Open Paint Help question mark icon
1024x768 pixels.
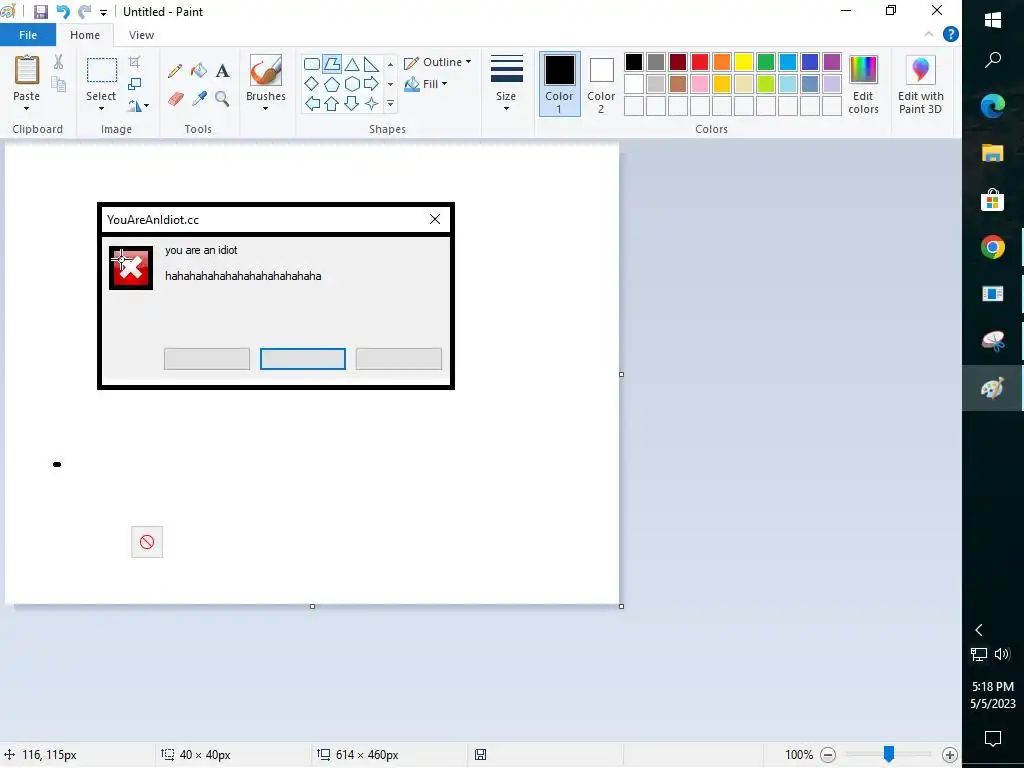pos(951,35)
